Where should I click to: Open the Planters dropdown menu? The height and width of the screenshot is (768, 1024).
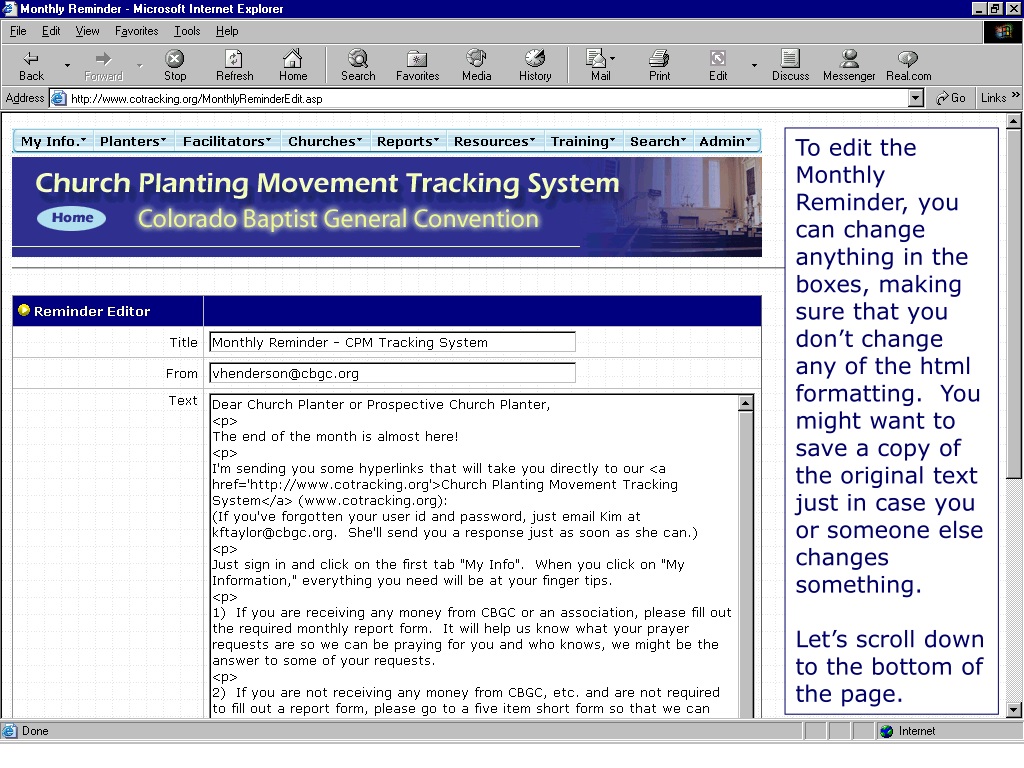(x=133, y=141)
